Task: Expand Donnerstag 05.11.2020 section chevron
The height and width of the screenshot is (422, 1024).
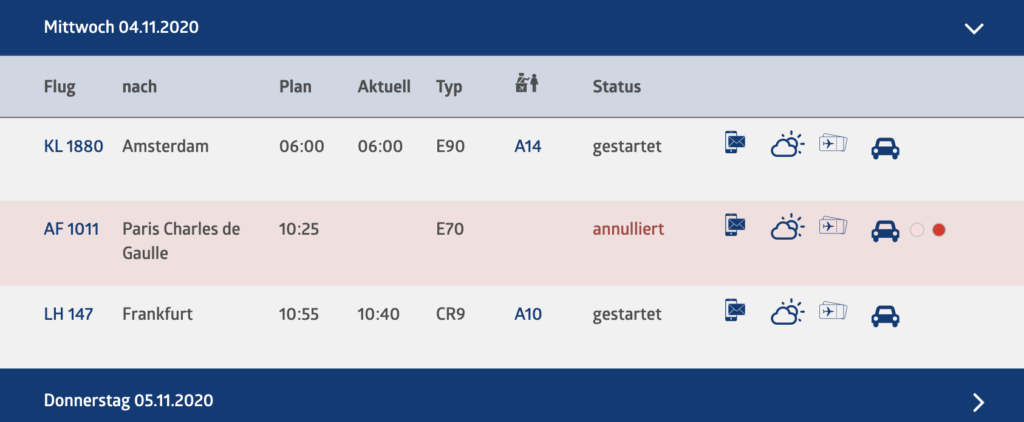Action: tap(978, 401)
